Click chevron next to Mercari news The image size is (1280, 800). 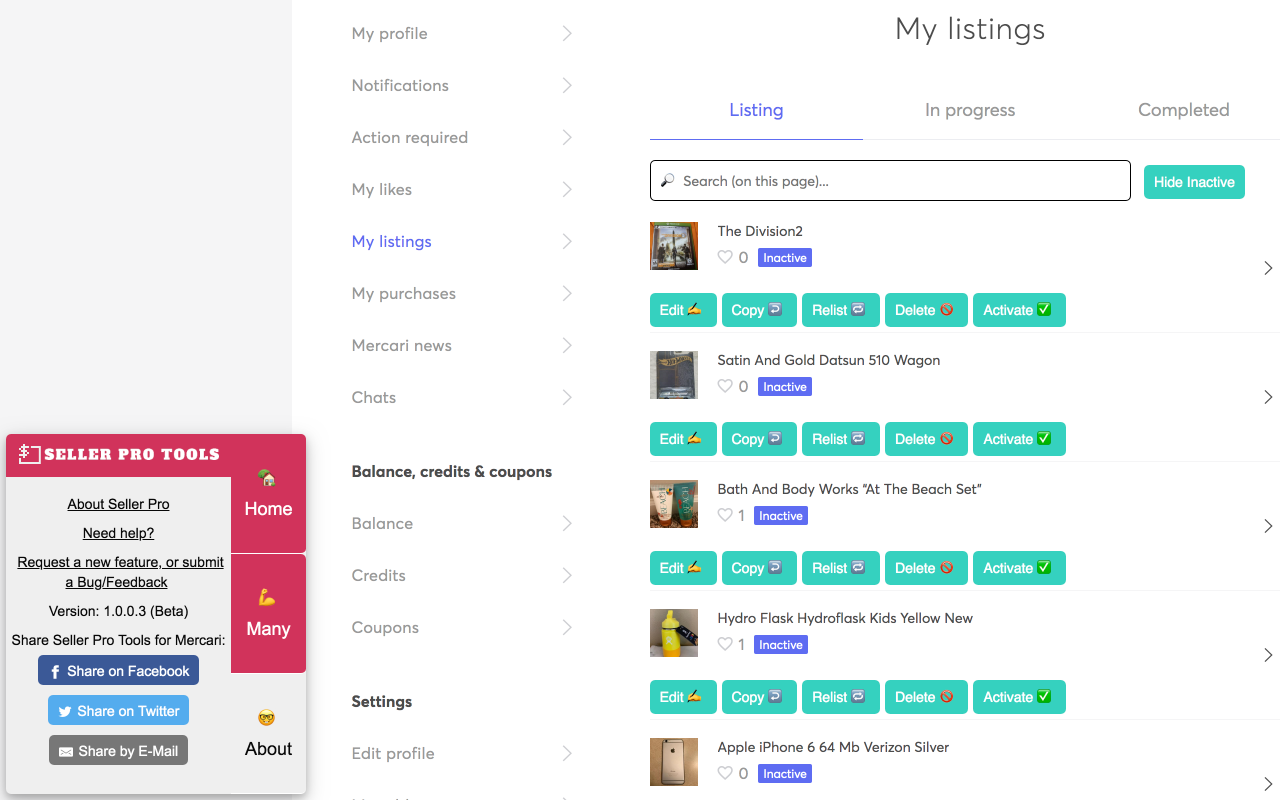point(567,345)
